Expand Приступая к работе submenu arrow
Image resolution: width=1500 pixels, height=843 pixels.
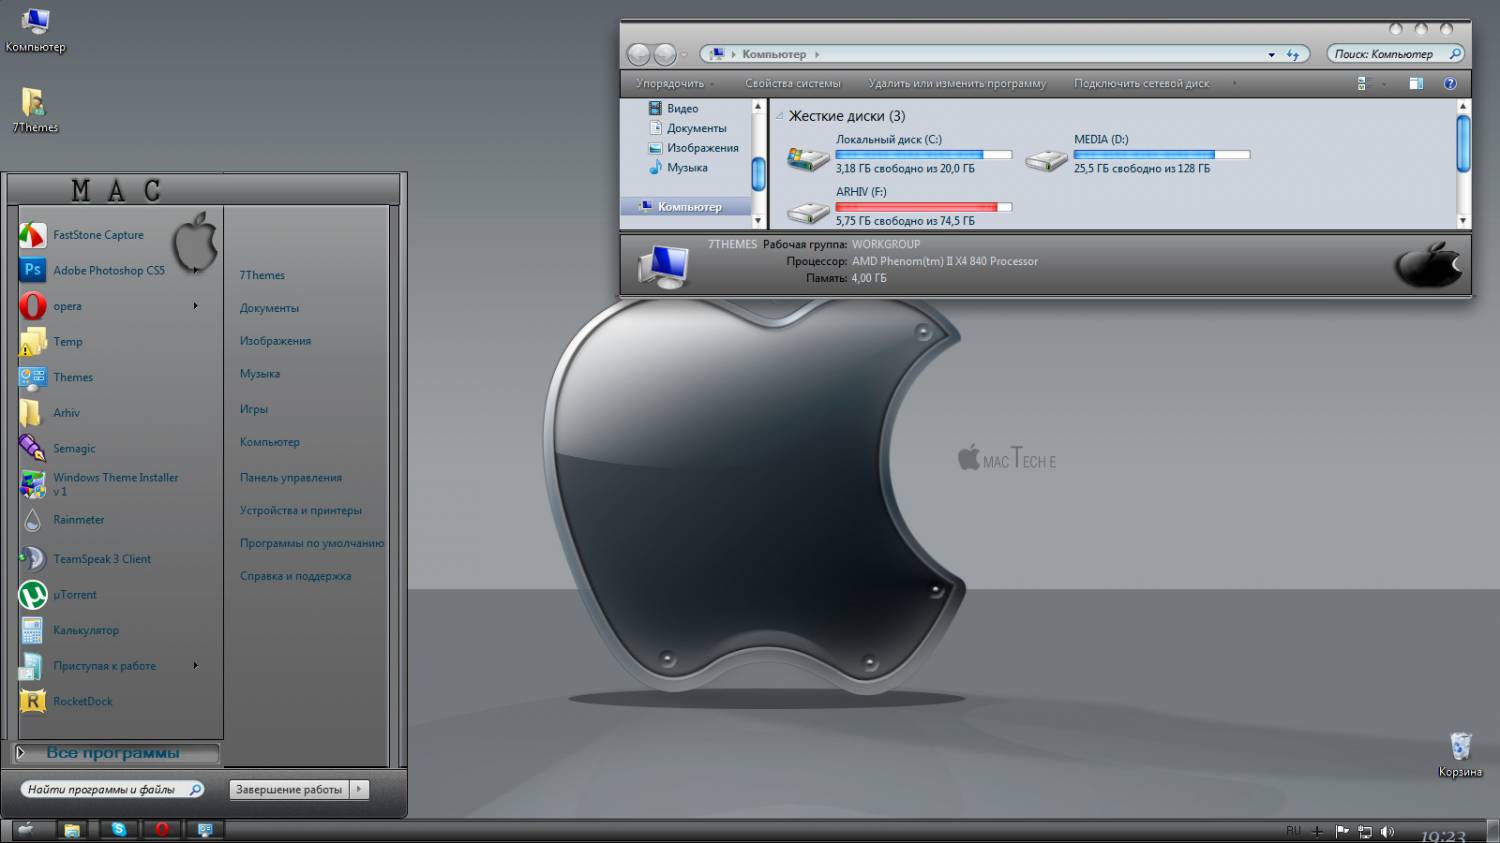[x=195, y=665]
